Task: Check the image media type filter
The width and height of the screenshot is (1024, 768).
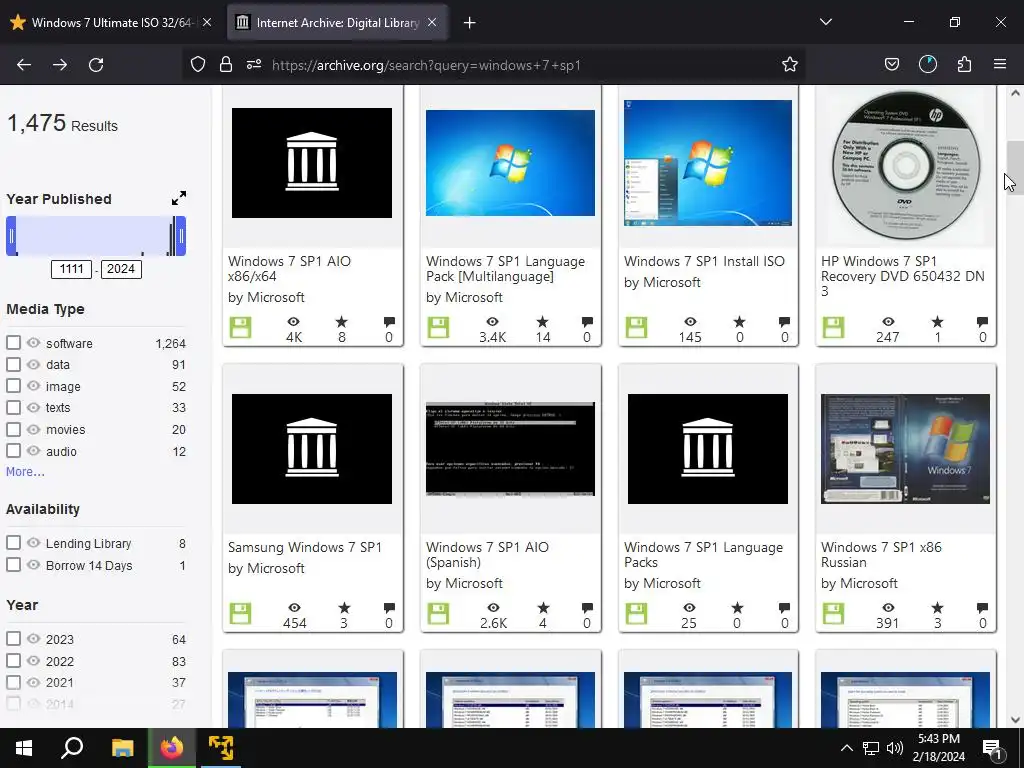Action: 13,385
